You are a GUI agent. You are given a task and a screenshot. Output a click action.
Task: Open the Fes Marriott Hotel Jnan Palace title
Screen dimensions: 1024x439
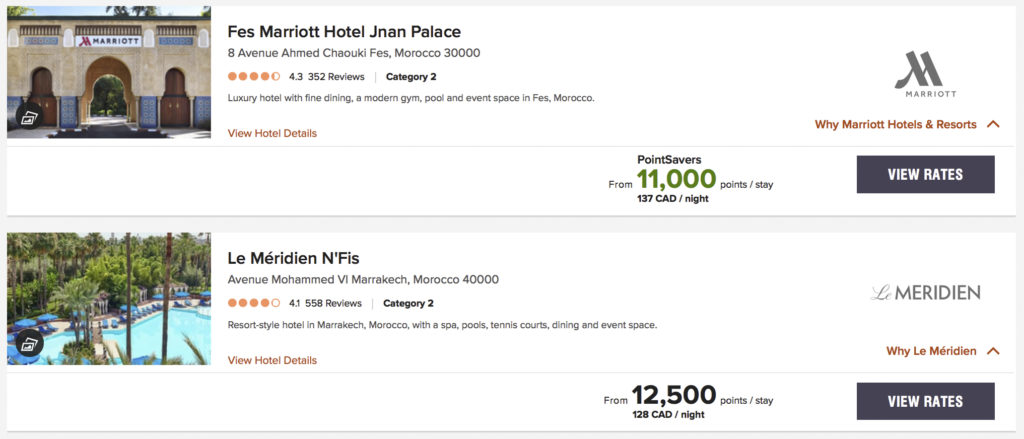coord(344,31)
